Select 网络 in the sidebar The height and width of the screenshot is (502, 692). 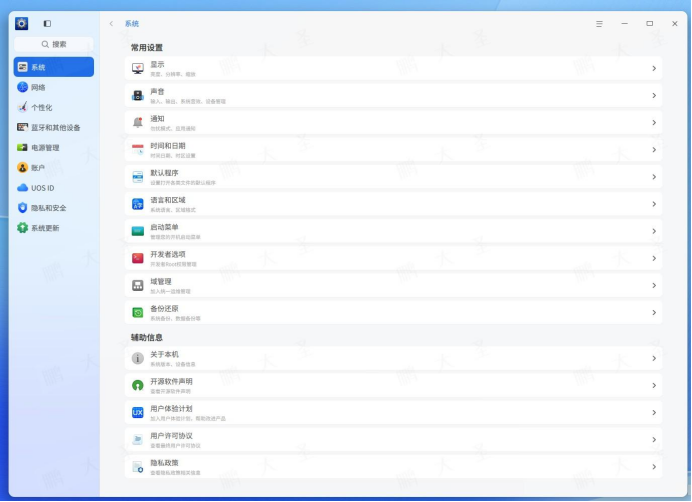[54, 87]
